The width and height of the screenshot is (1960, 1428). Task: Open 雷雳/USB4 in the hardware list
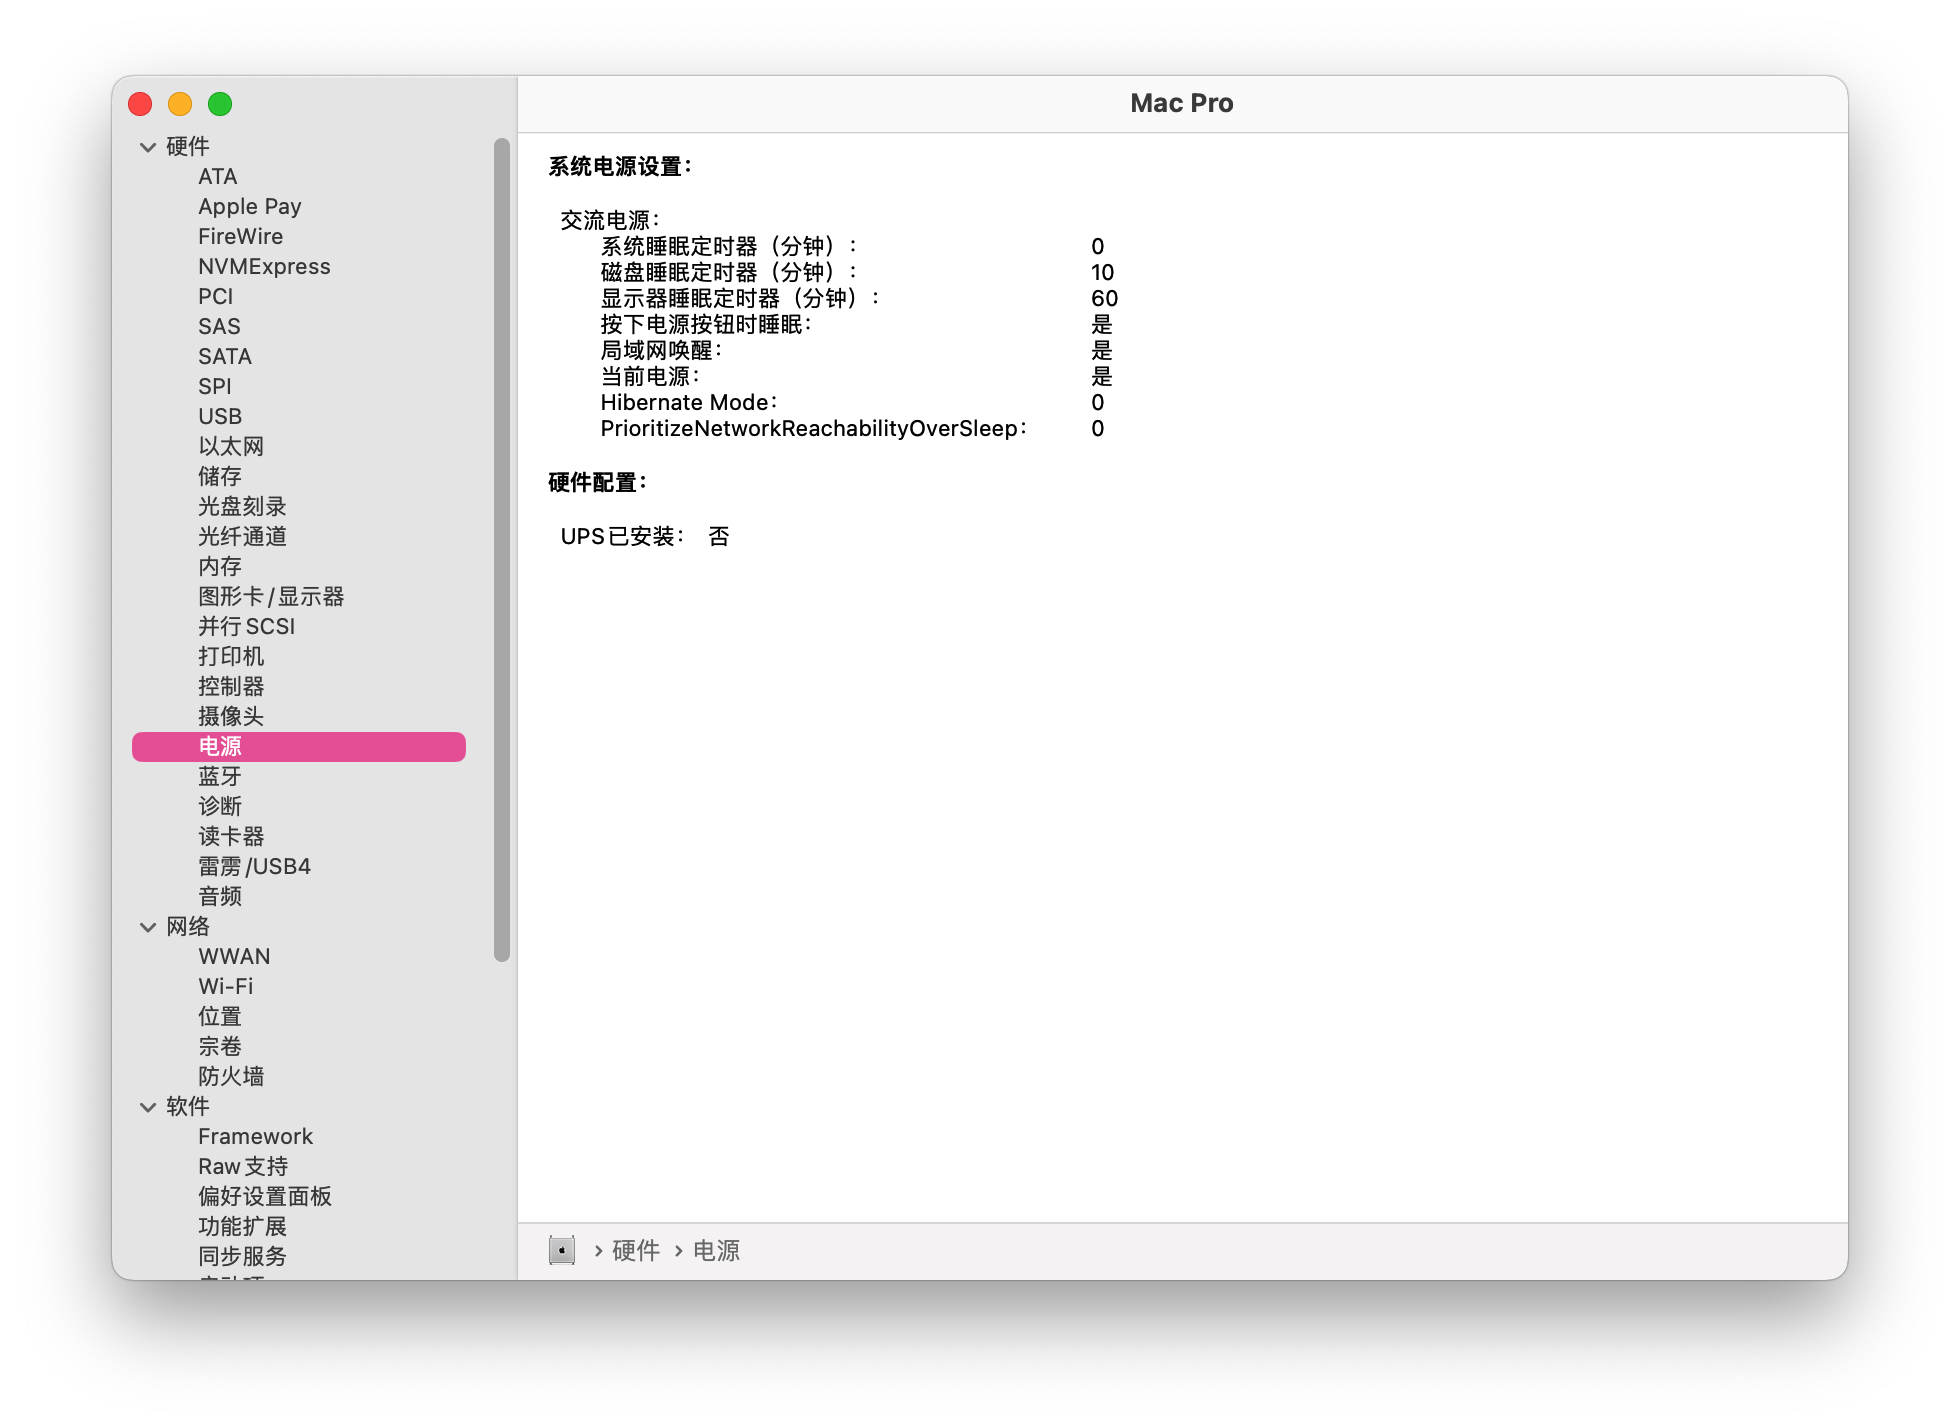coord(254,866)
